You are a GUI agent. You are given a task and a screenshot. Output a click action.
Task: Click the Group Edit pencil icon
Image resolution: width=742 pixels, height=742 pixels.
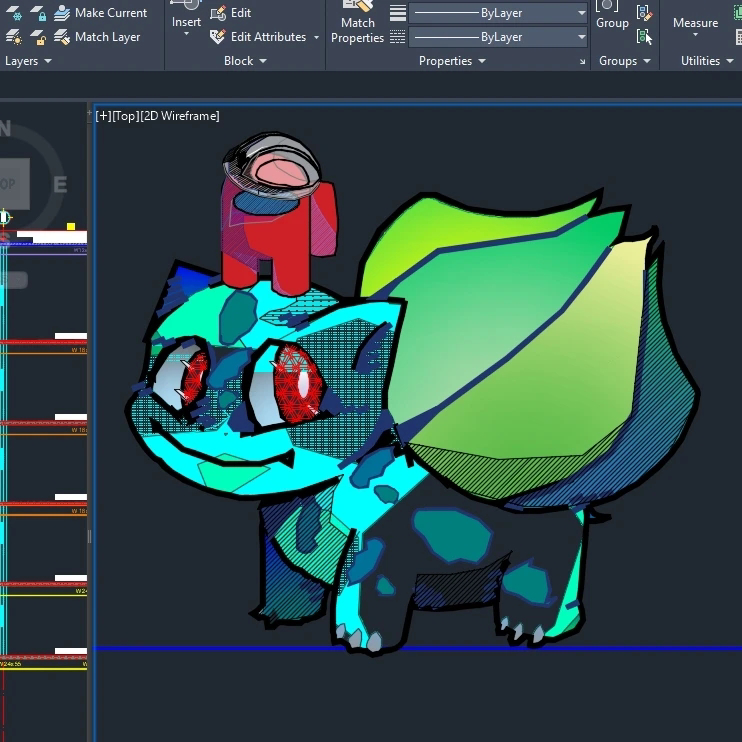pyautogui.click(x=644, y=13)
